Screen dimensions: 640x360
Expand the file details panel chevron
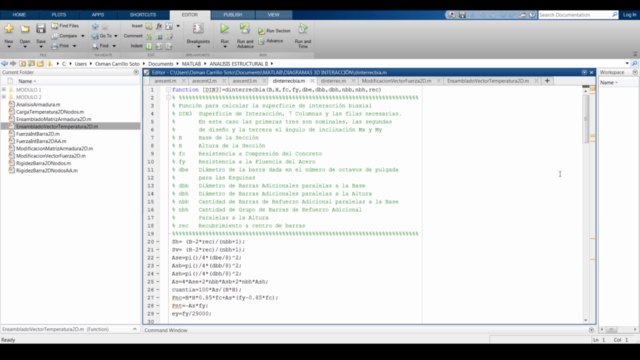135,329
